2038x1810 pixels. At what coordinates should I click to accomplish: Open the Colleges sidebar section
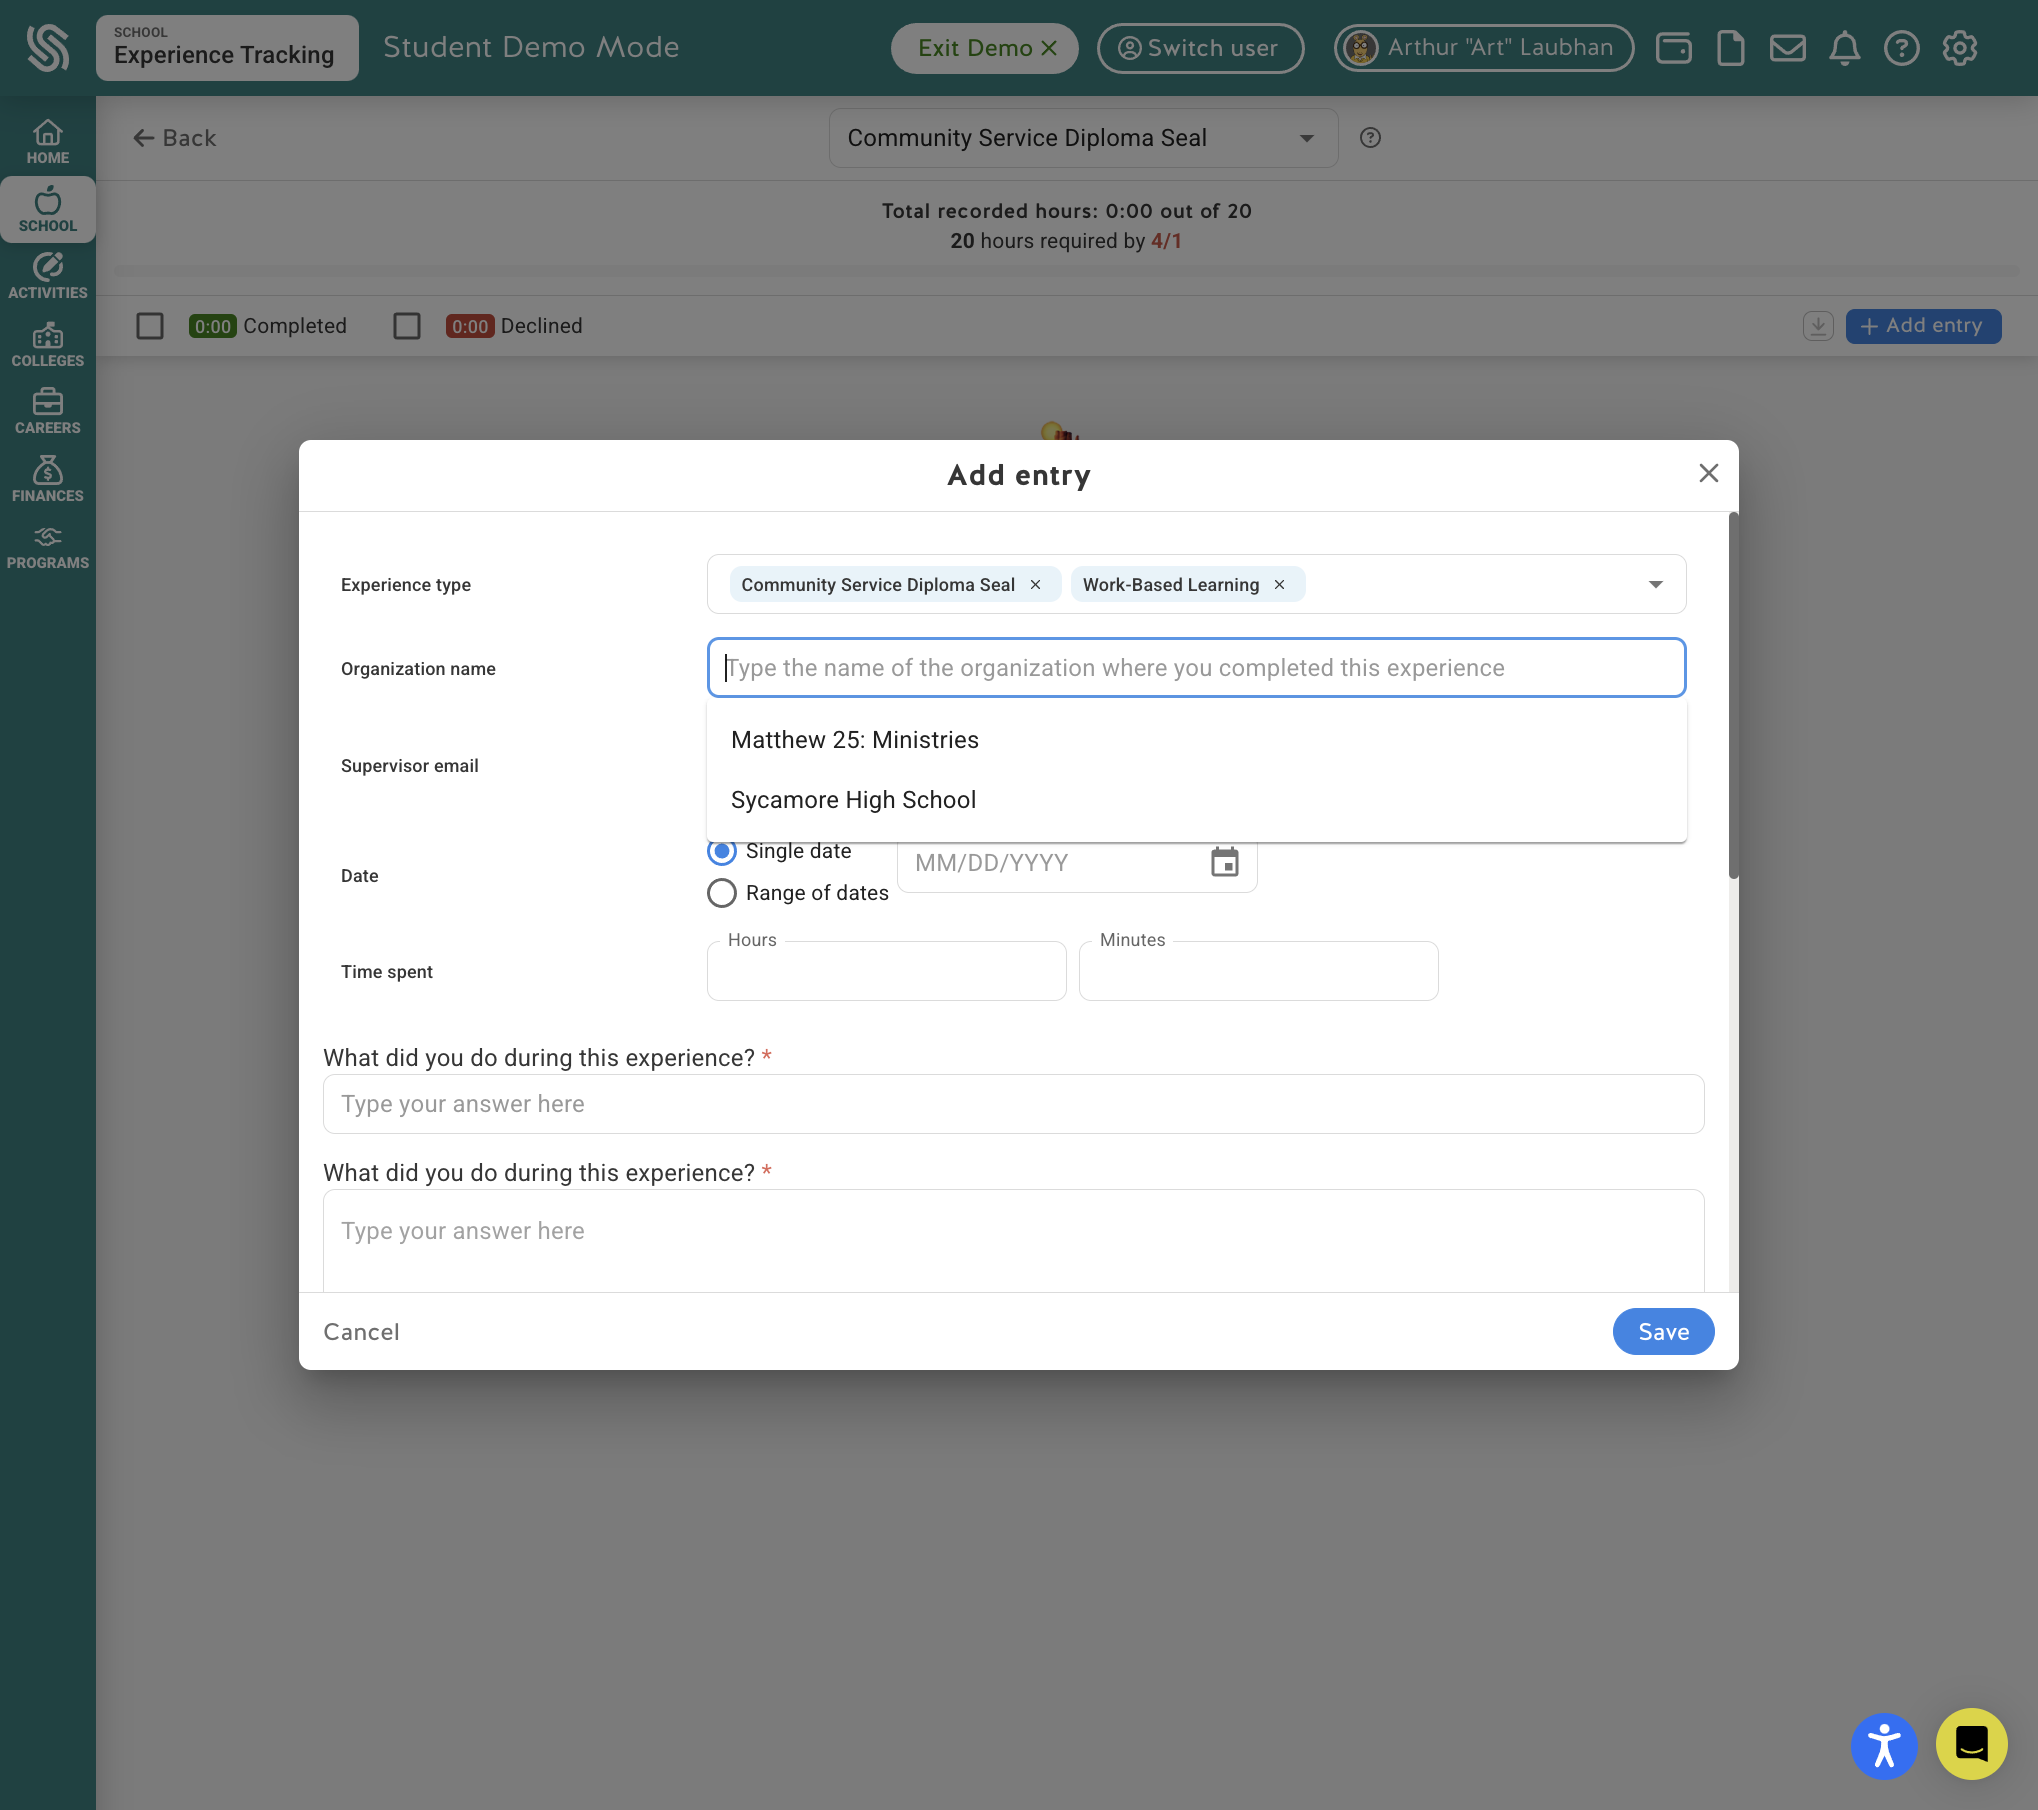pyautogui.click(x=48, y=345)
